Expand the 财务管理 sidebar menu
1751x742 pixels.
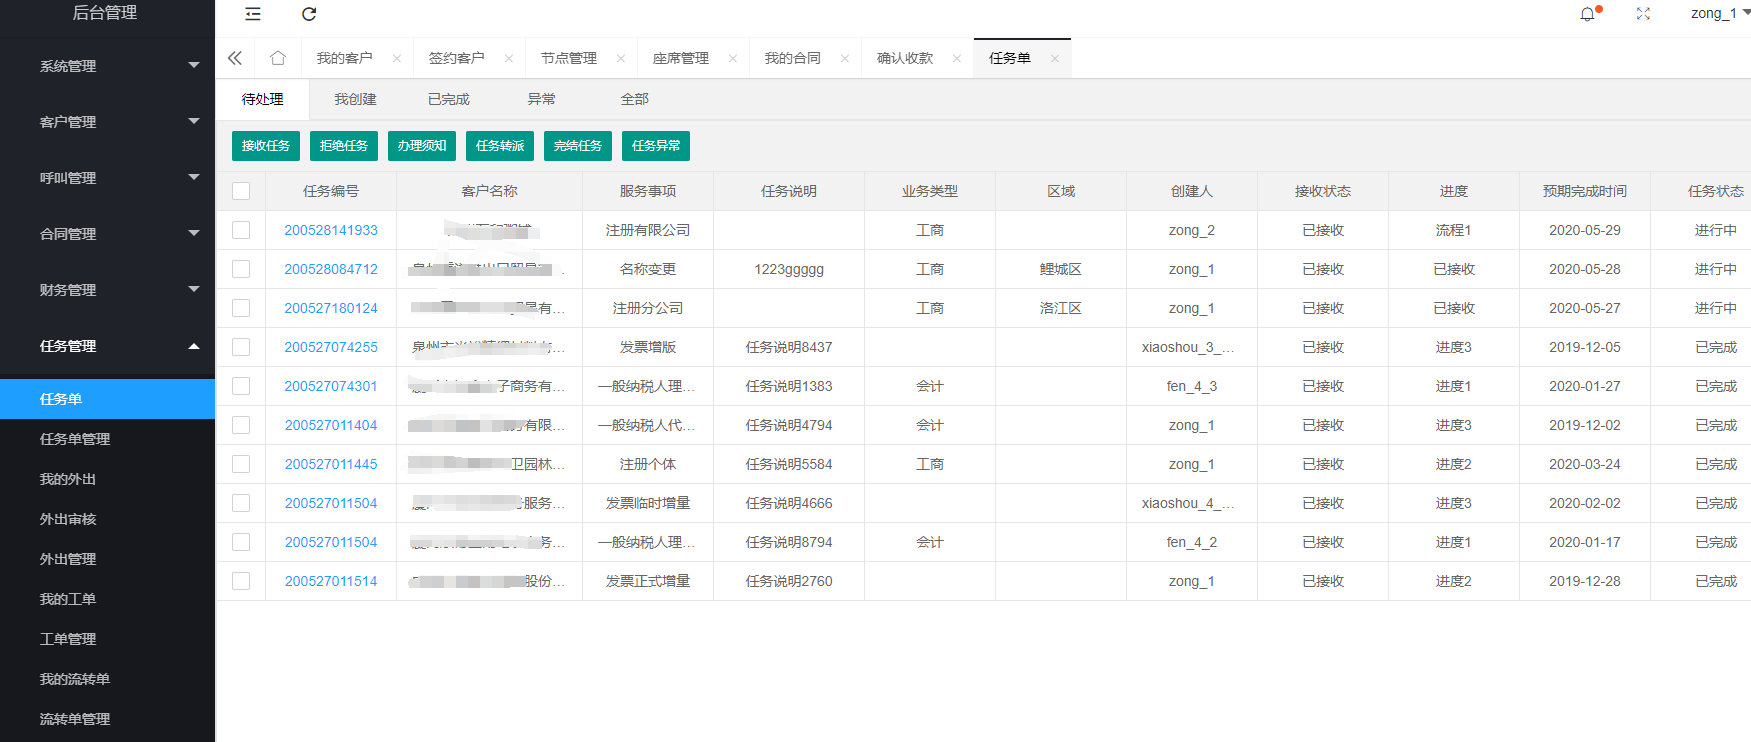107,290
